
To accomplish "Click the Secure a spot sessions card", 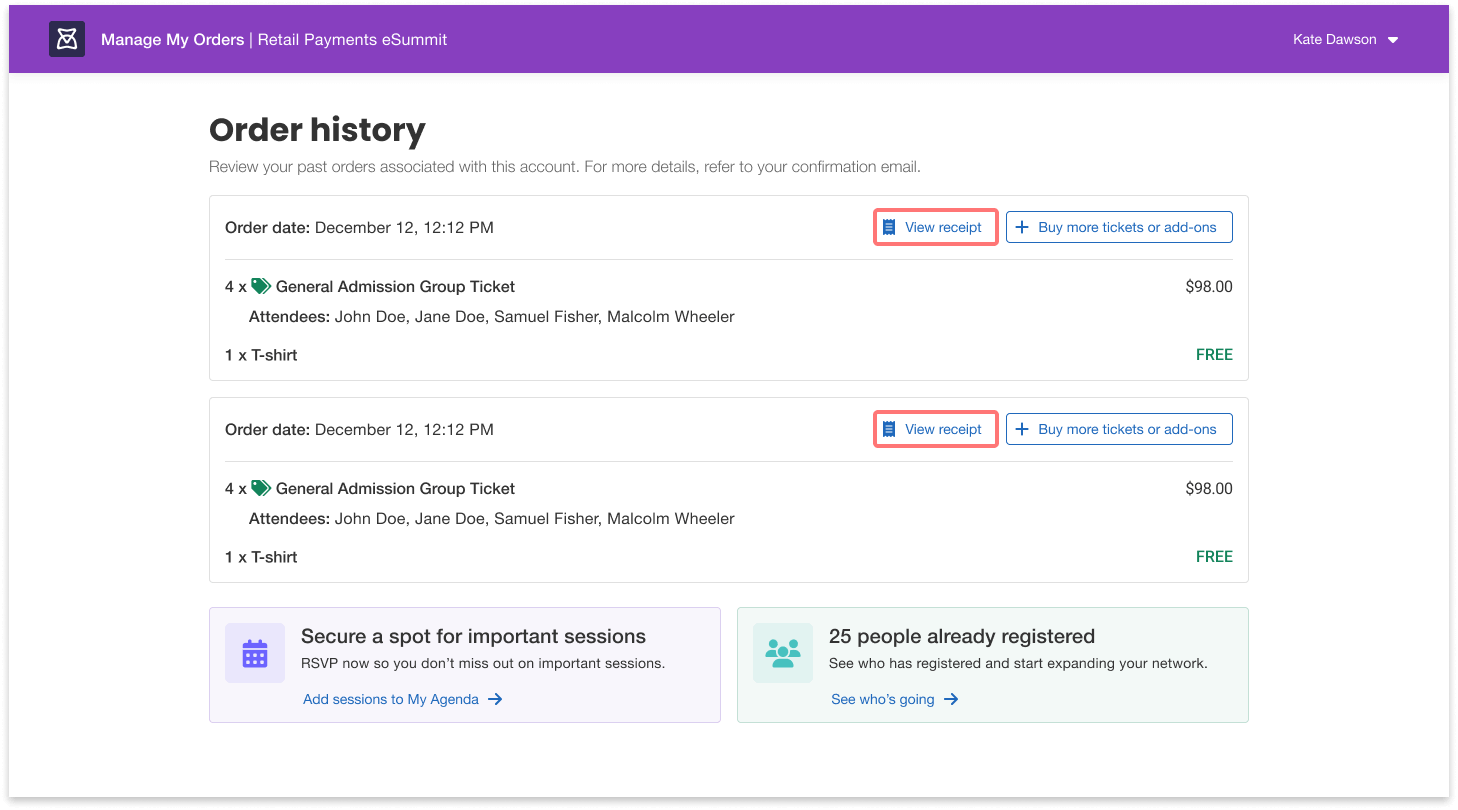I will [x=473, y=637].
